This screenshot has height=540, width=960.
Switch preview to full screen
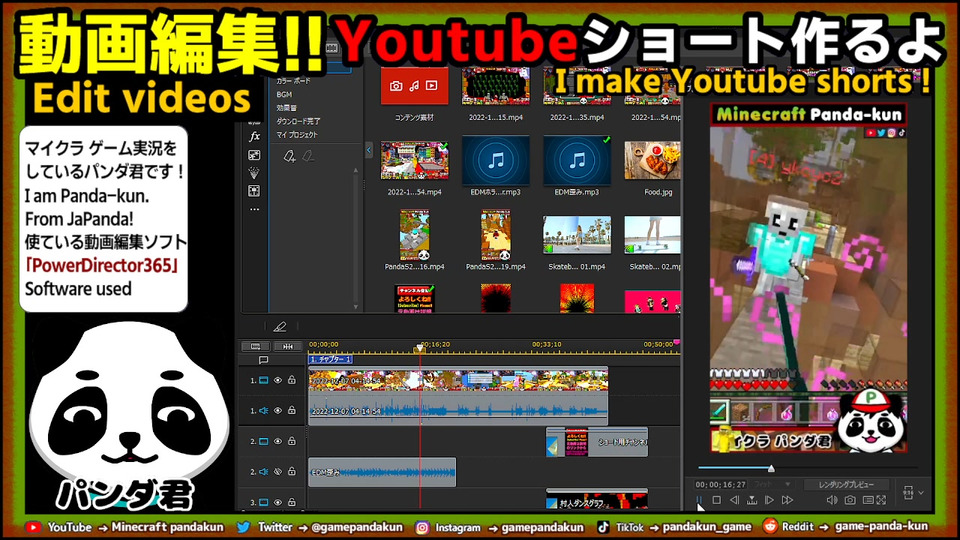[882, 500]
